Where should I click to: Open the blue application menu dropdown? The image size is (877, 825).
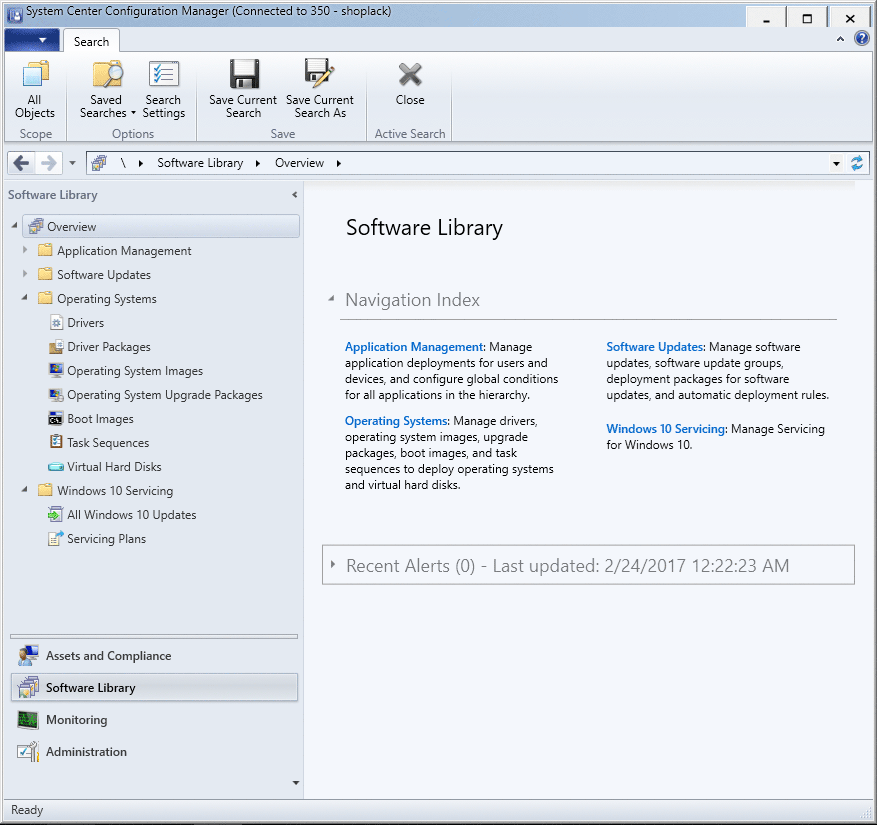pyautogui.click(x=32, y=40)
